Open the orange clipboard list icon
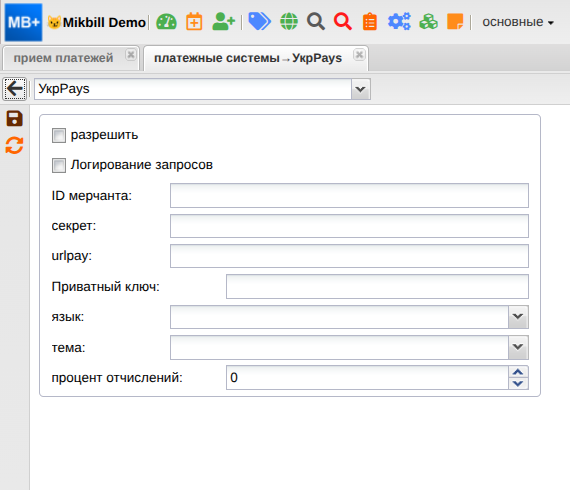The height and width of the screenshot is (490, 570). [x=370, y=22]
